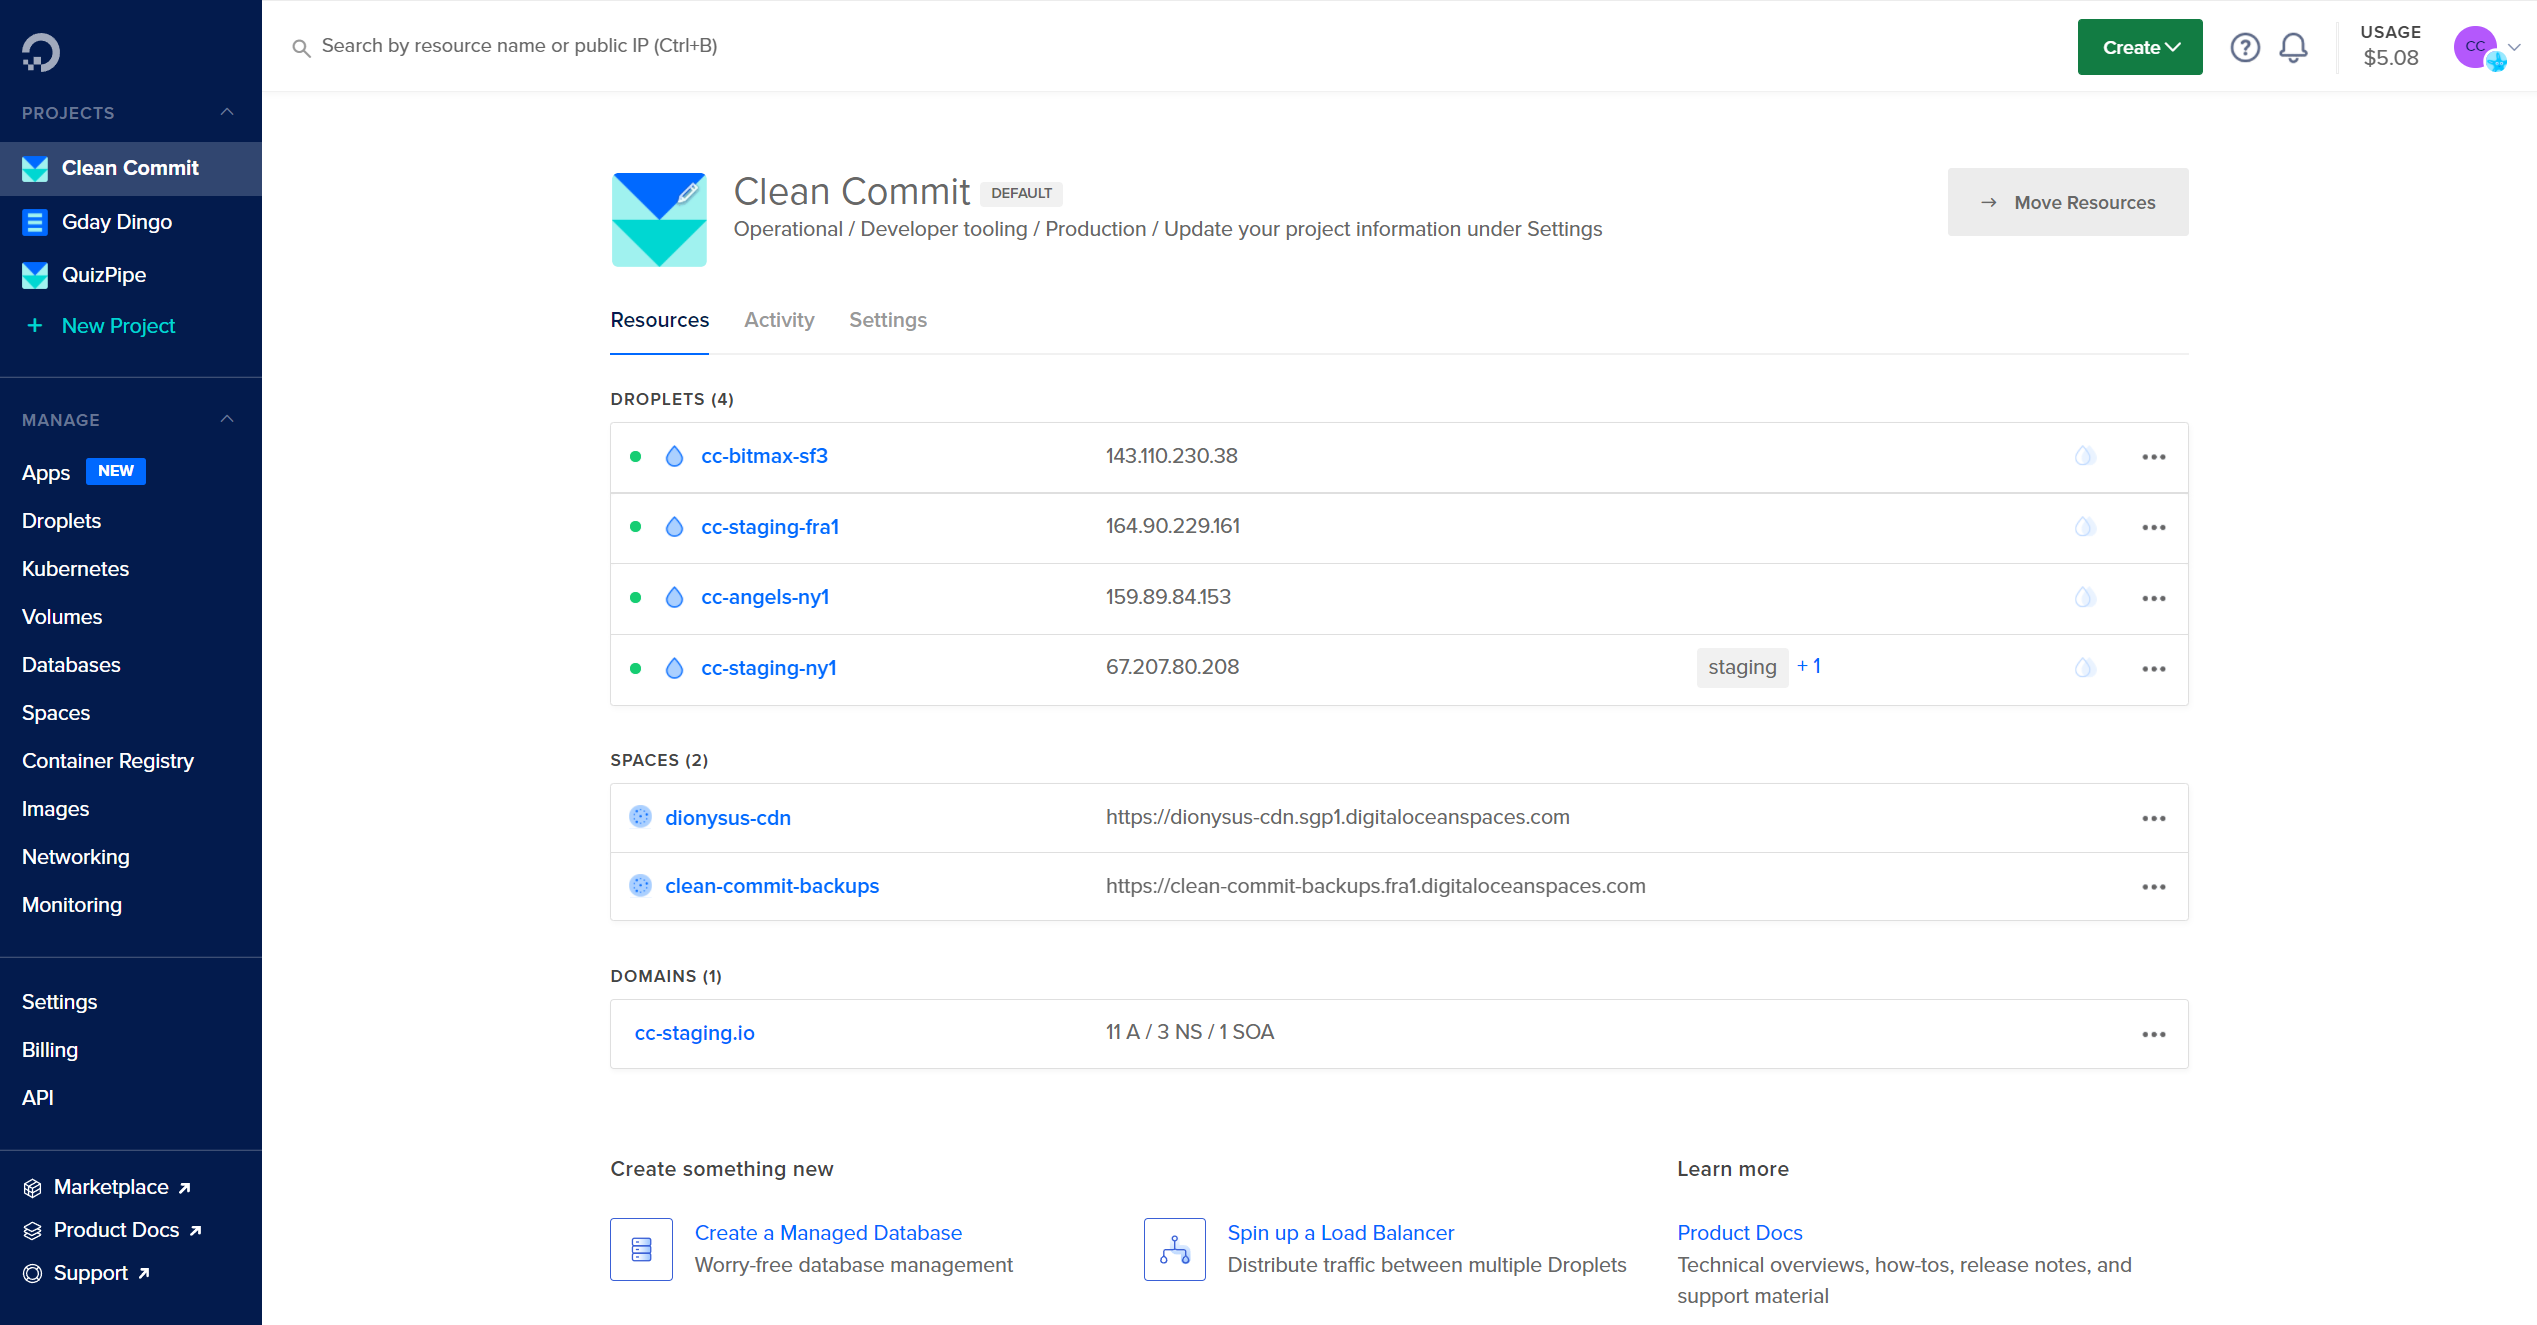
Task: Open the cc-staging.io domain link
Action: [694, 1033]
